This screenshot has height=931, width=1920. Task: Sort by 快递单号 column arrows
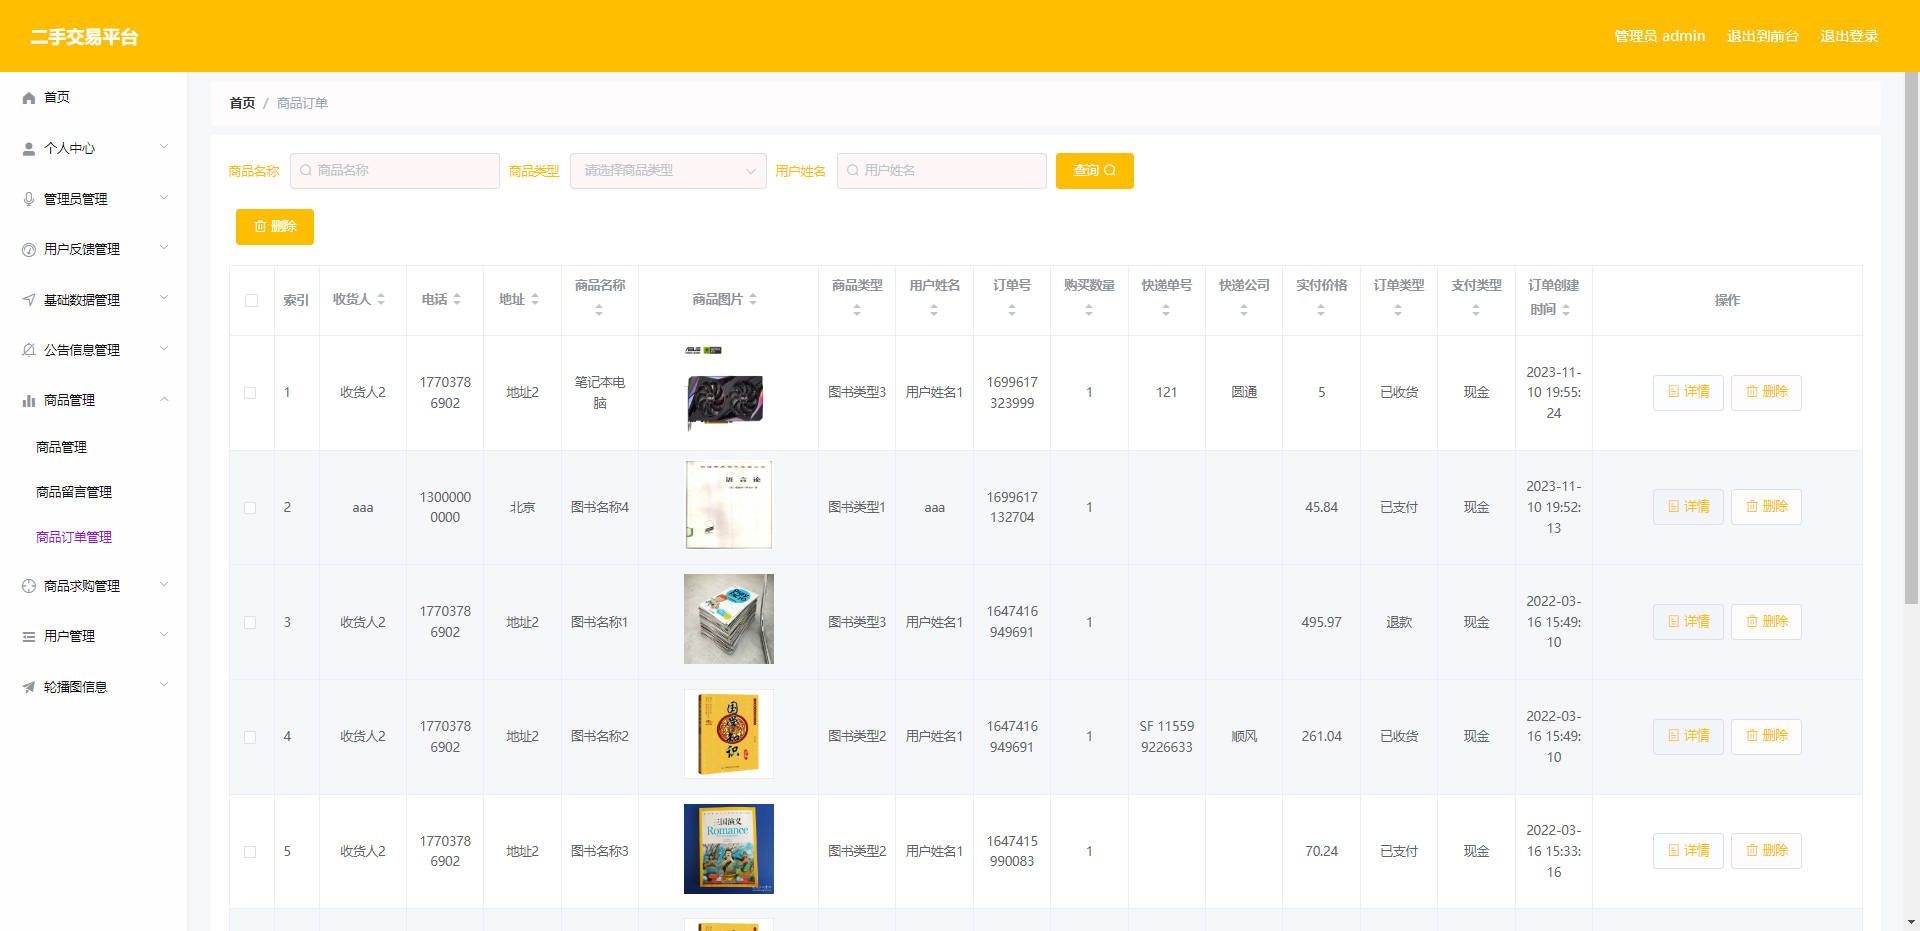coord(1166,310)
